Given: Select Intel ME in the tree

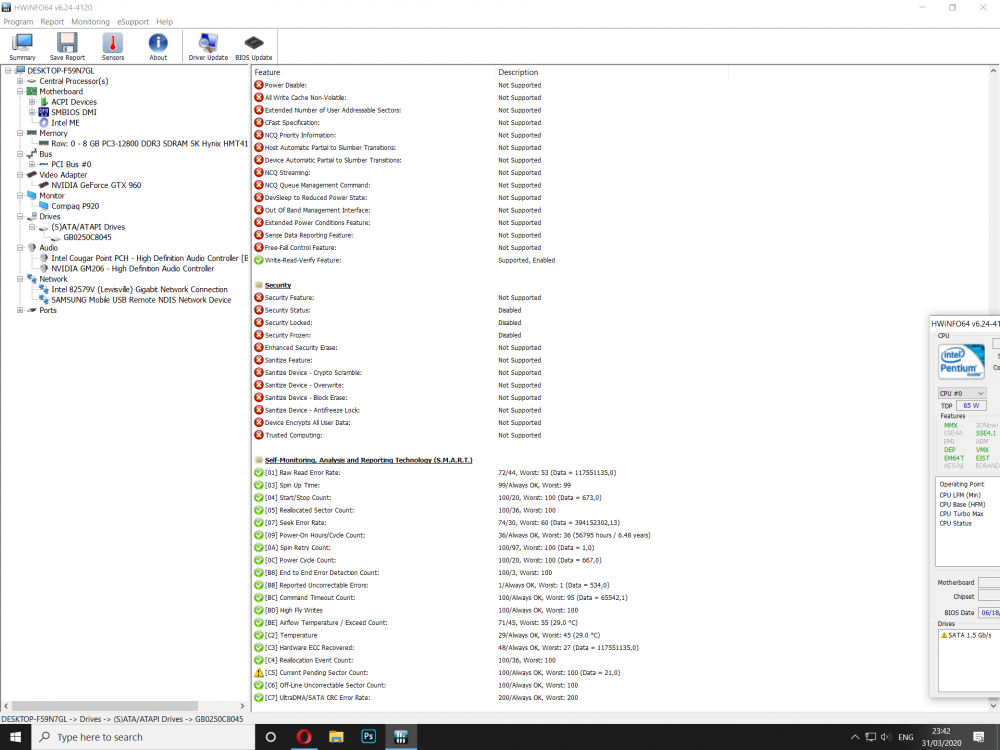Looking at the screenshot, I should point(65,122).
